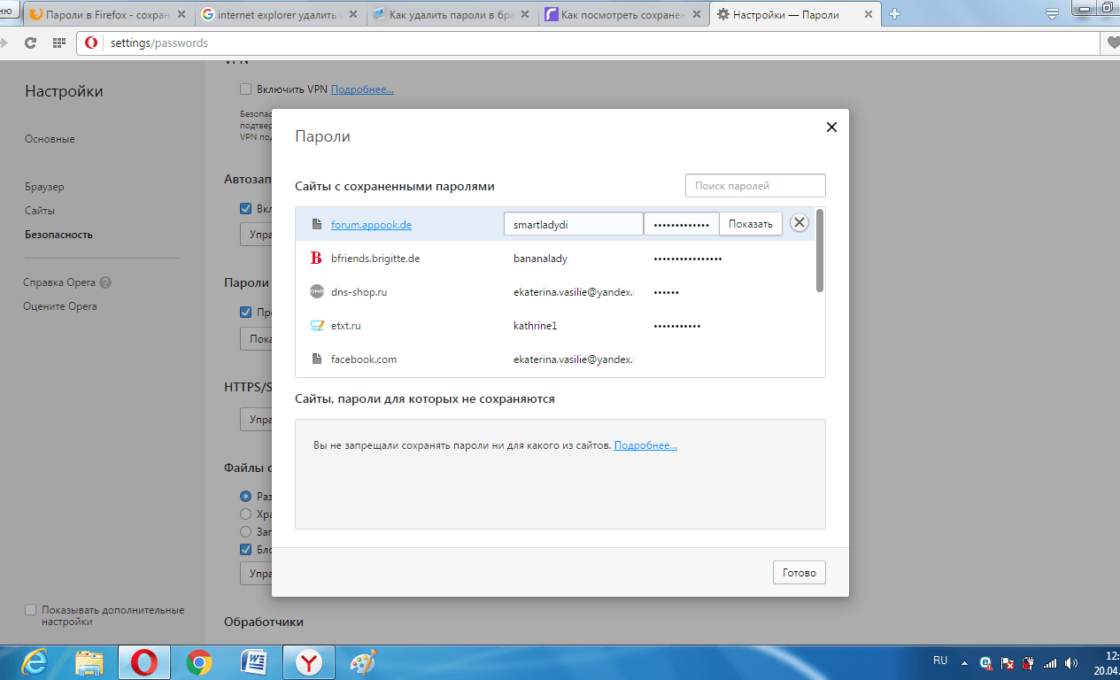Switch to Как посмотреть сохранен tab
The height and width of the screenshot is (680, 1120).
click(623, 14)
